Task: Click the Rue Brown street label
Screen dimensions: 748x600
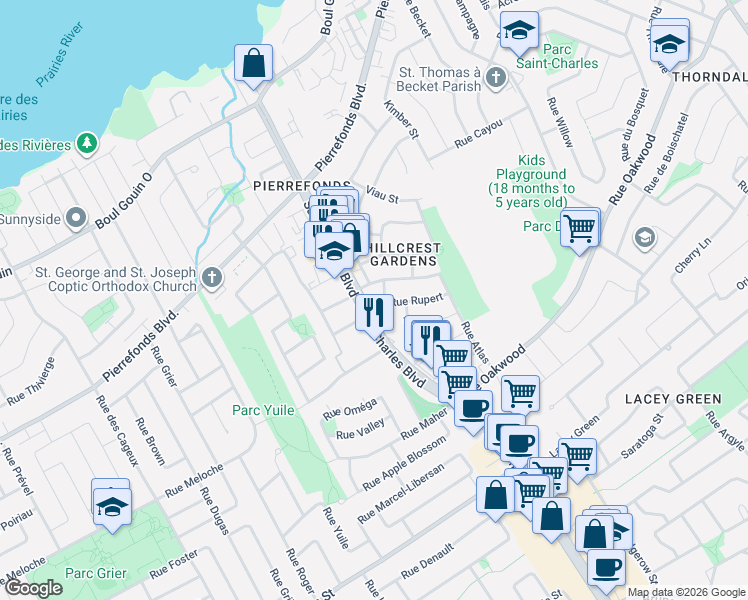Action: coord(150,442)
